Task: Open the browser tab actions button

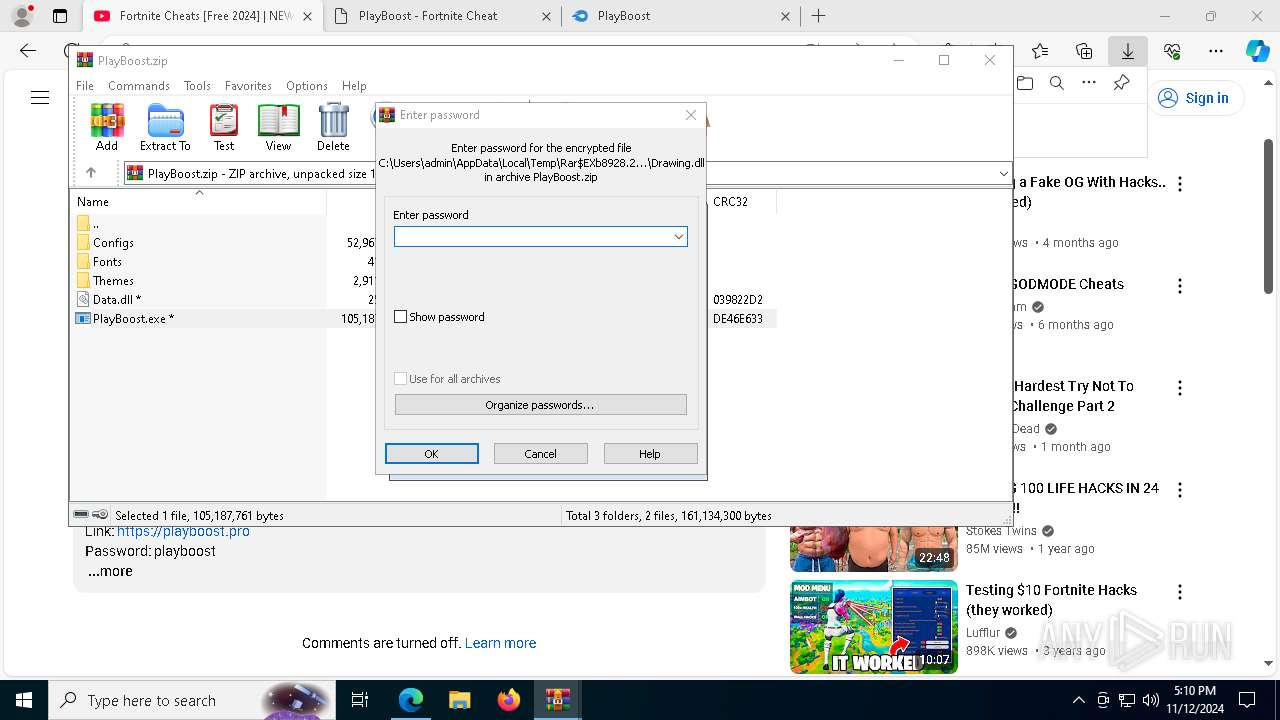Action: pos(60,16)
